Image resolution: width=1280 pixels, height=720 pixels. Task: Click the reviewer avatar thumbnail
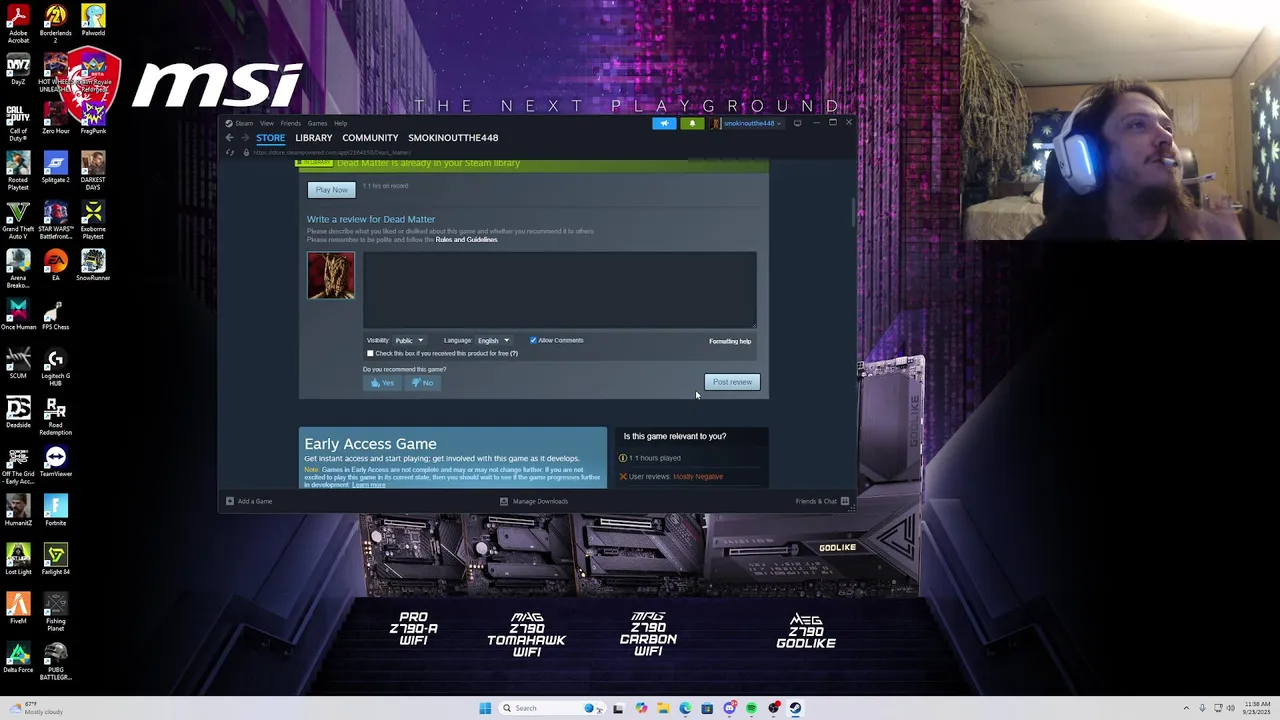click(331, 276)
